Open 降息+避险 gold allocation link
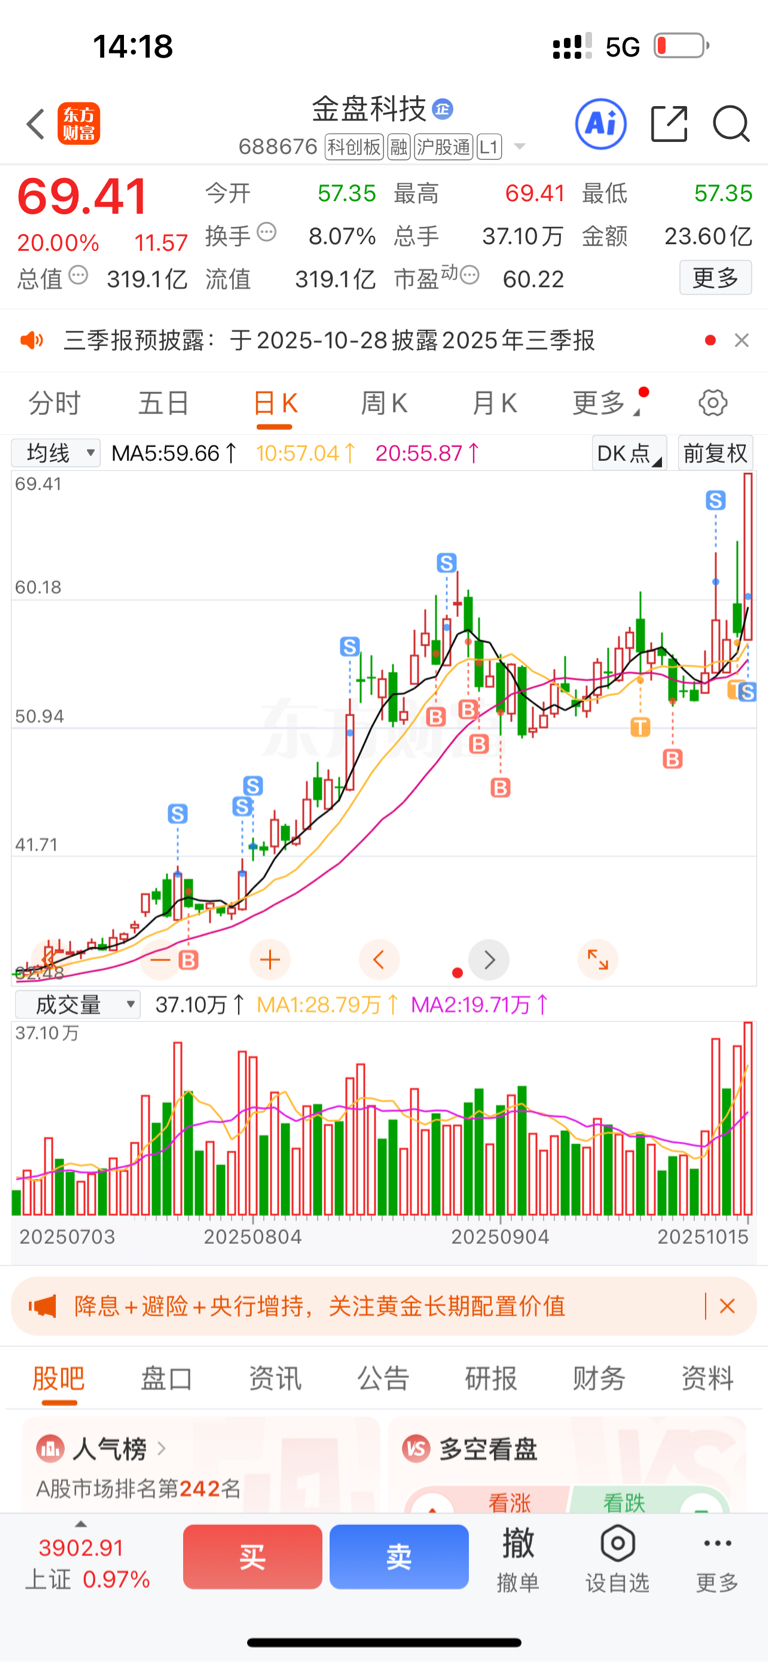The height and width of the screenshot is (1662, 768). [320, 1306]
